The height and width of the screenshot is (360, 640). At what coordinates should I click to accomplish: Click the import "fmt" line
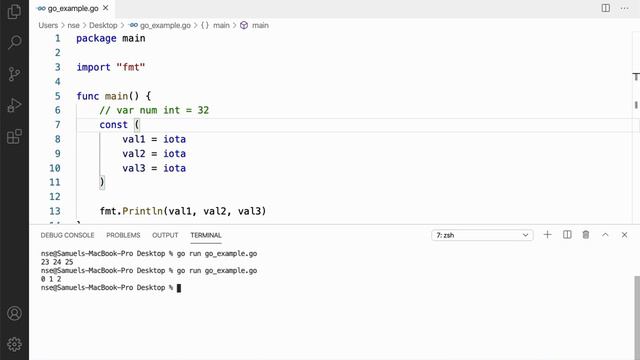(111, 67)
